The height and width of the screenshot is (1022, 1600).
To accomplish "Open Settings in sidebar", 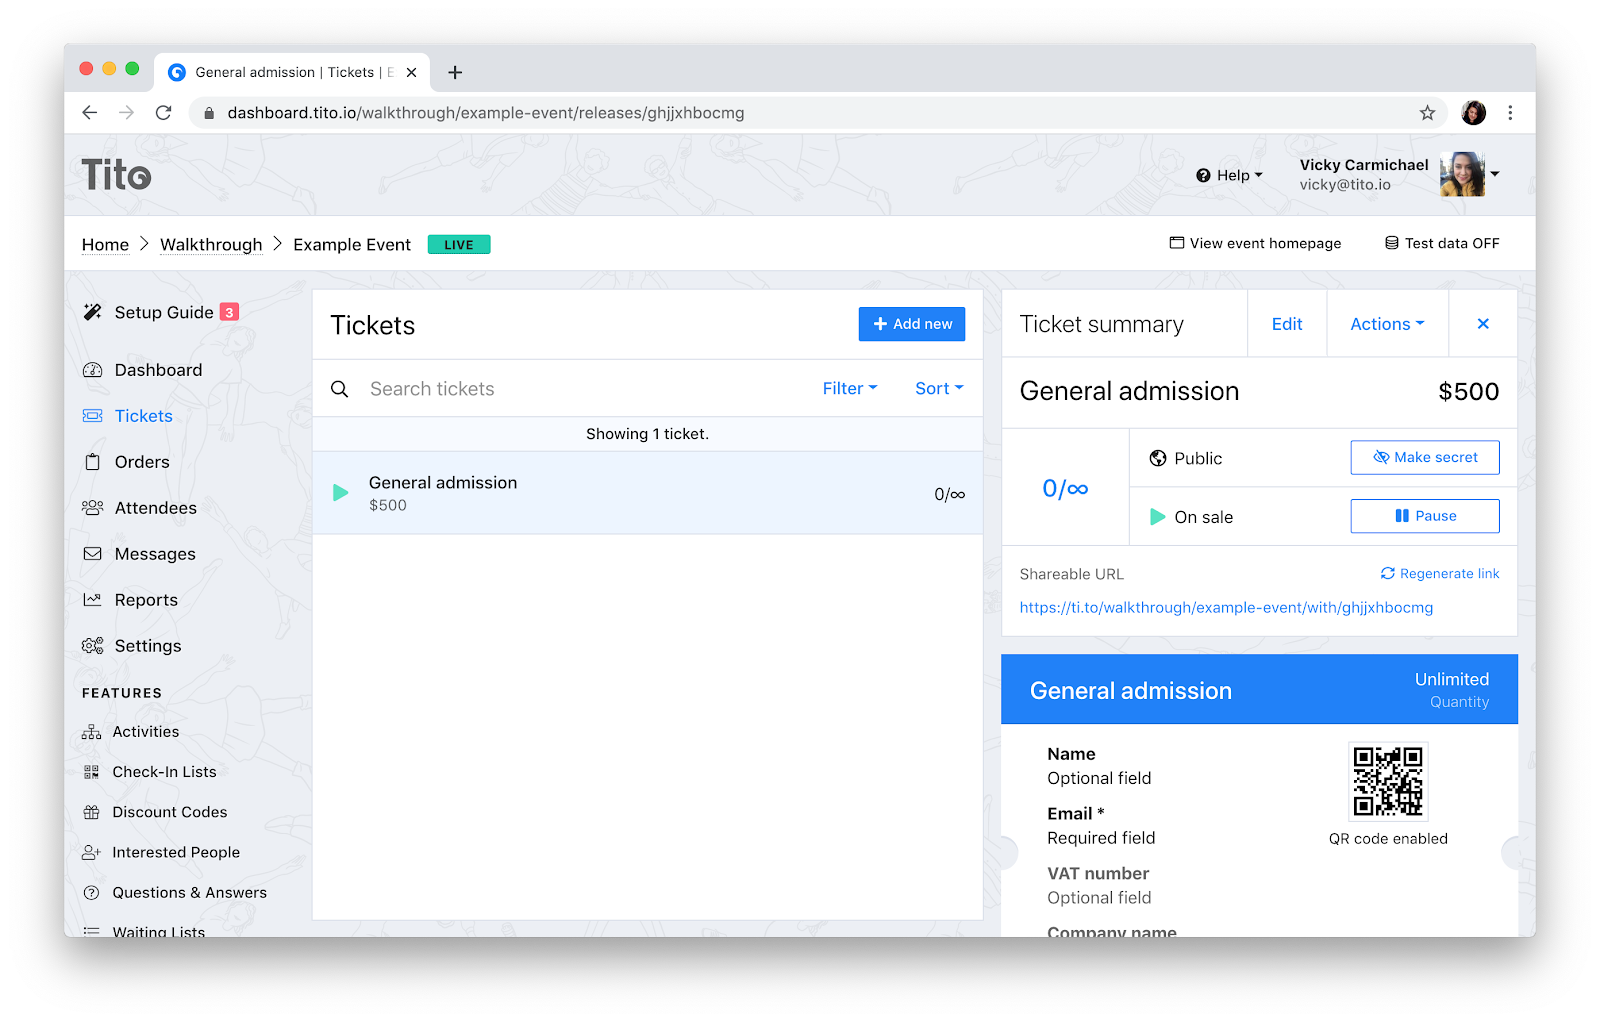I will click(148, 646).
